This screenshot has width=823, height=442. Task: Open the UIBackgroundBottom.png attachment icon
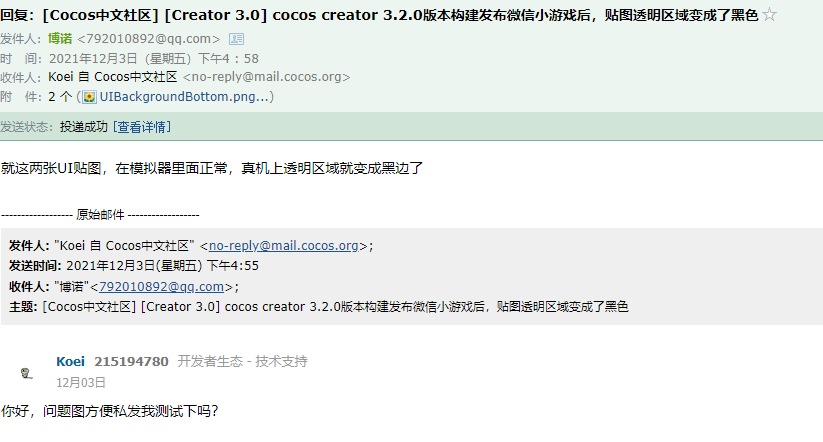coord(90,97)
